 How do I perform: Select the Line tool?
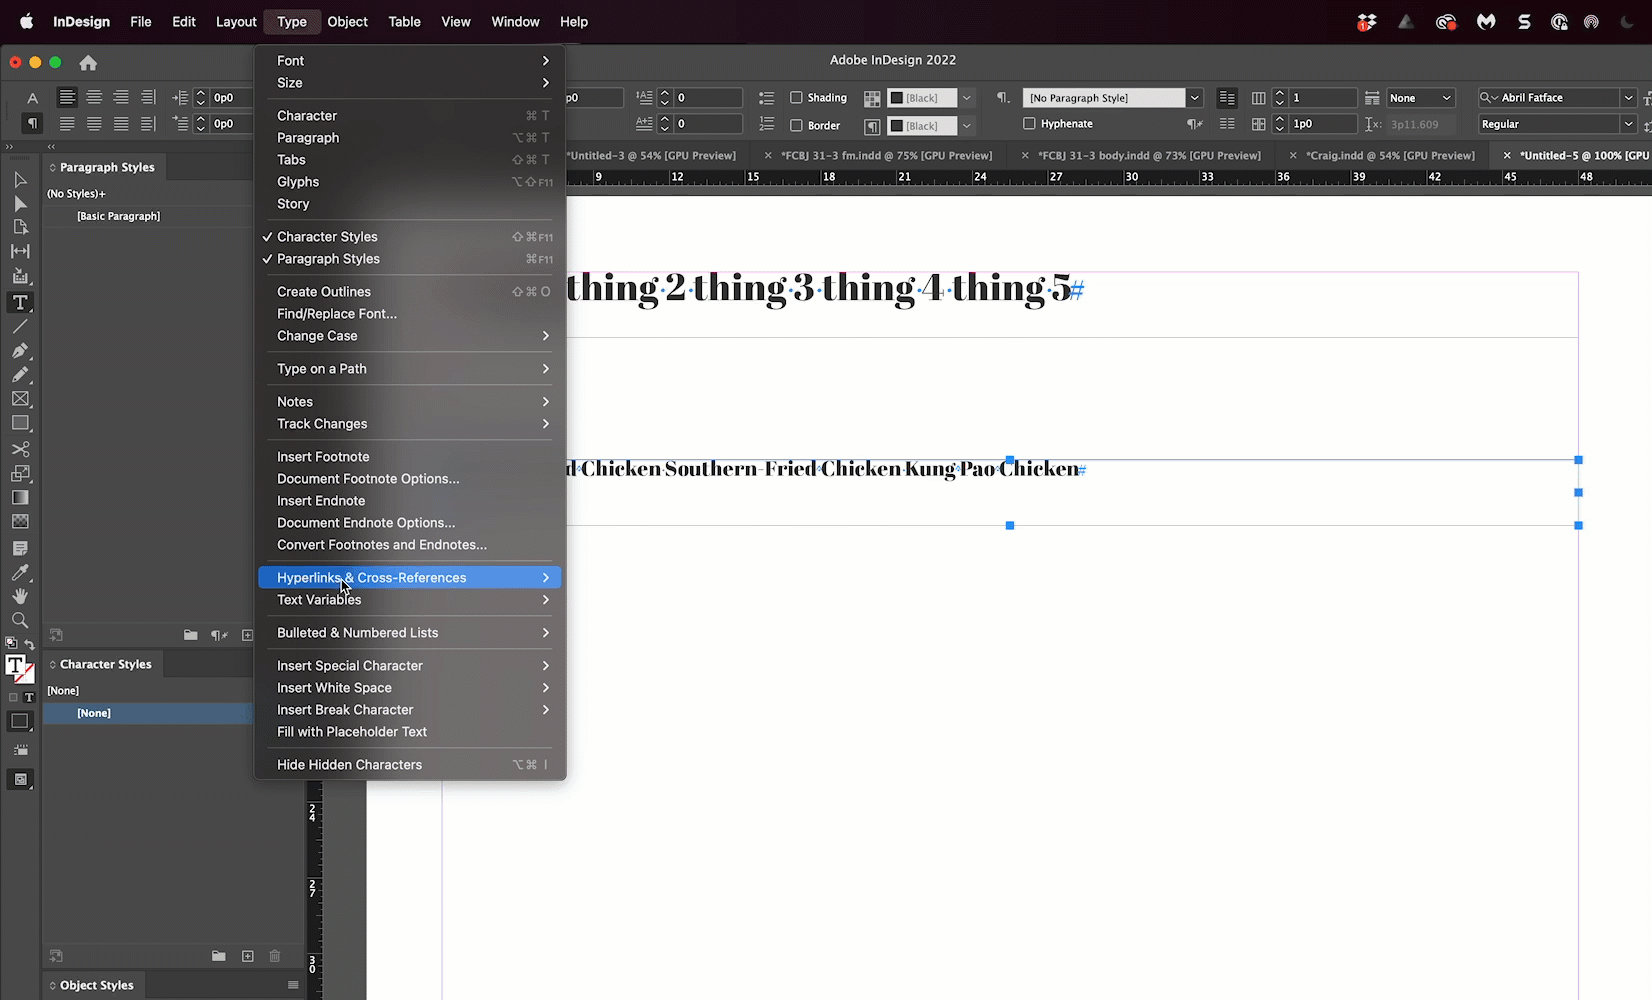pyautogui.click(x=20, y=327)
